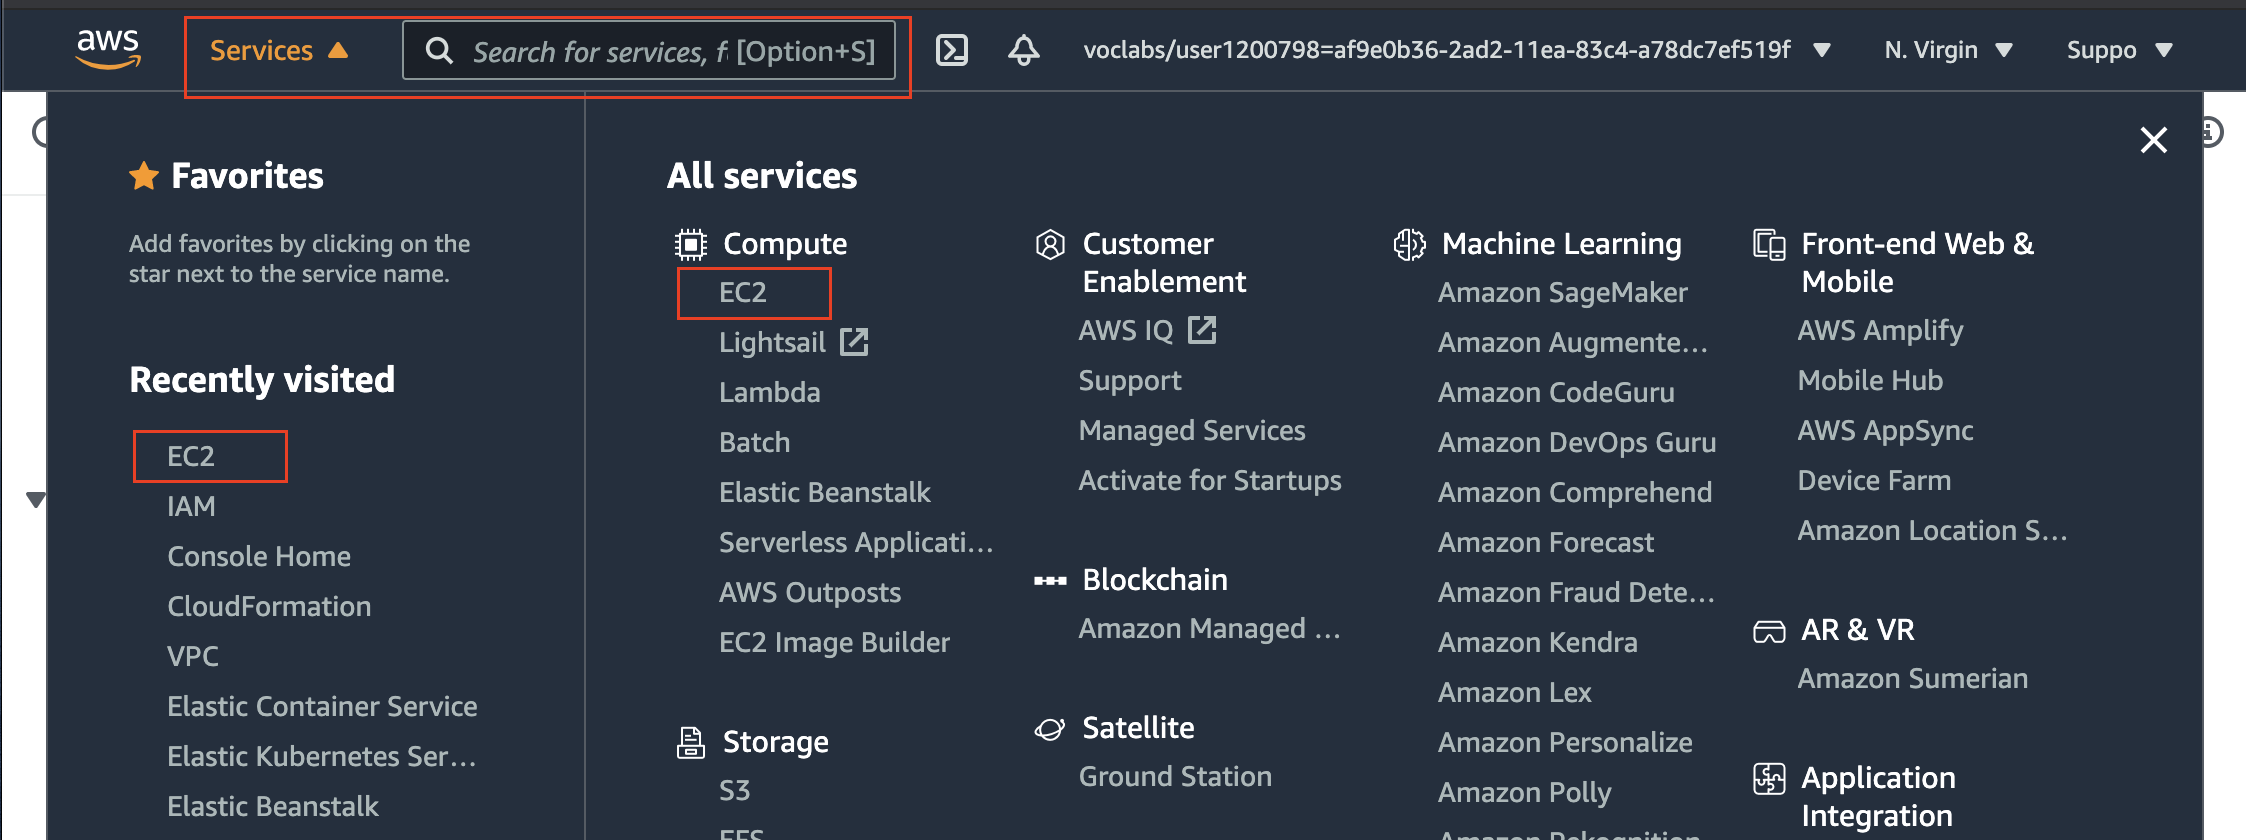
Task: Click the AWS logo to go home
Action: point(109,49)
